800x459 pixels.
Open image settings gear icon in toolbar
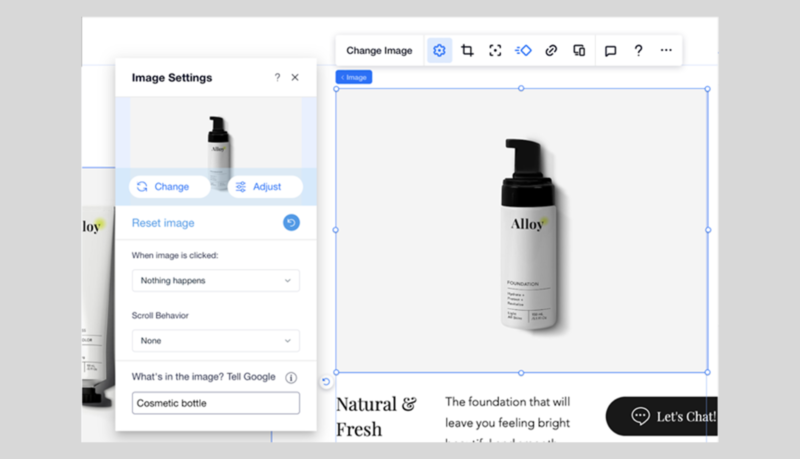pos(439,50)
